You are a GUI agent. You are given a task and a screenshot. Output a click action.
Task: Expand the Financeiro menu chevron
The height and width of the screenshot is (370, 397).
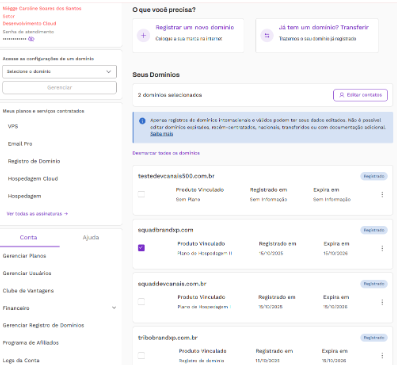(114, 308)
